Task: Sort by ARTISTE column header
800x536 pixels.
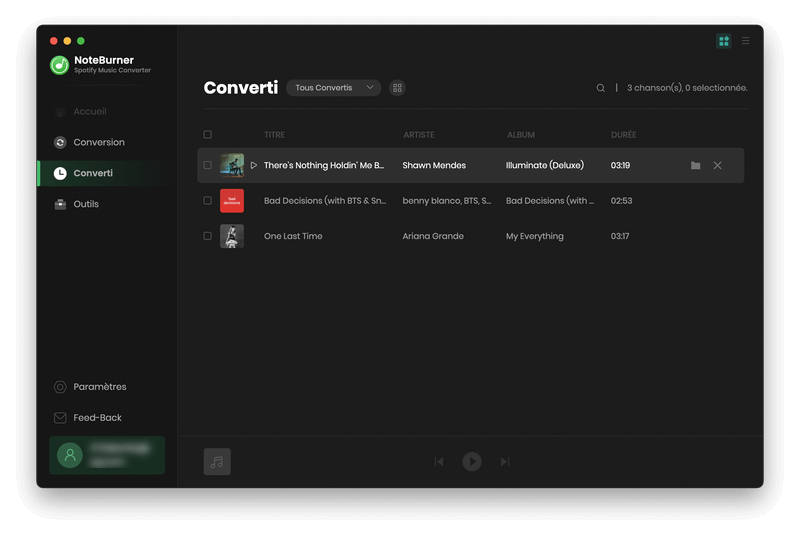Action: (x=419, y=135)
